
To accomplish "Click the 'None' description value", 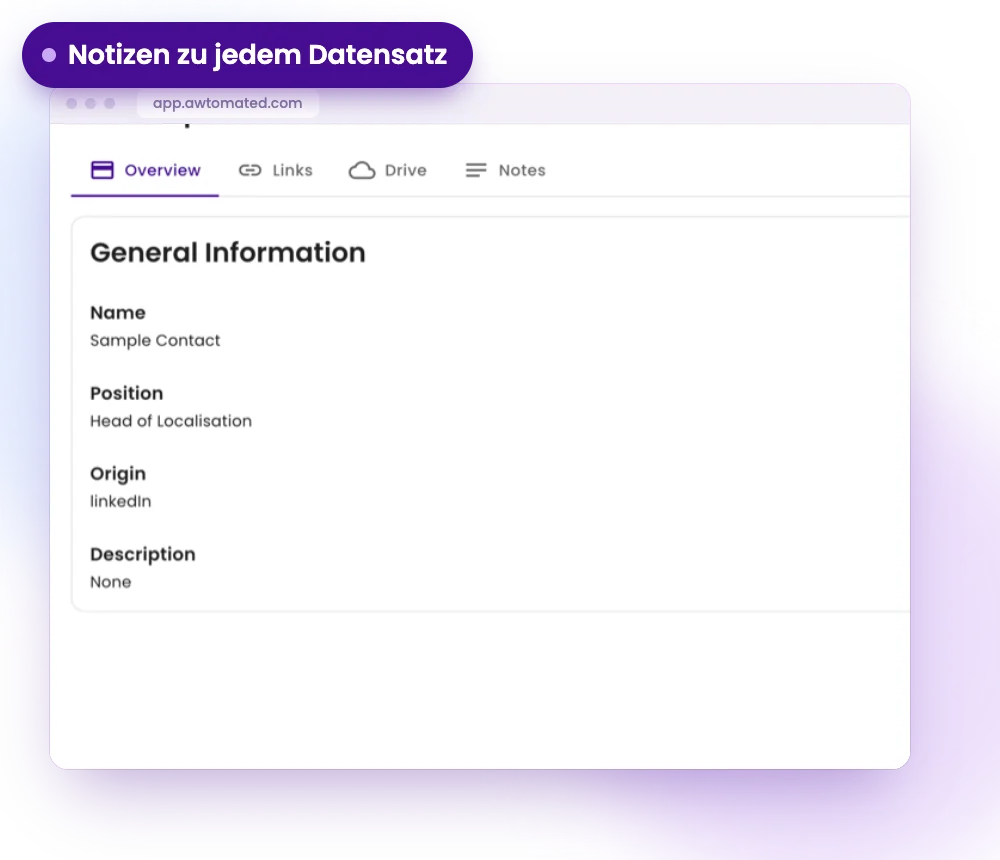I will click(110, 582).
